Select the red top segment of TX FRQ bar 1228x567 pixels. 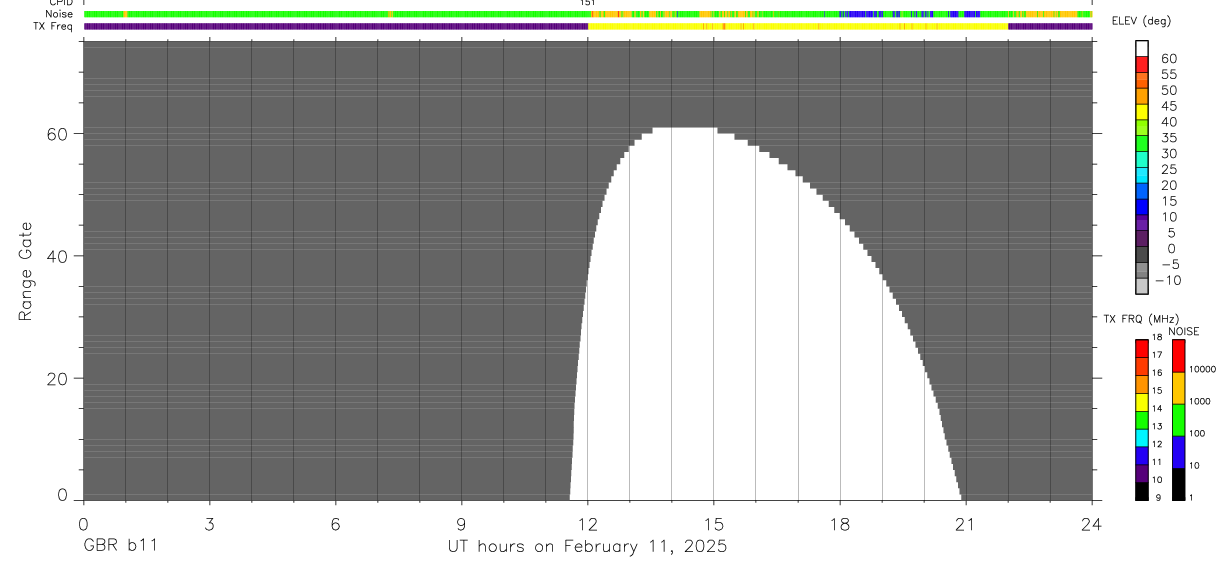pos(1141,347)
